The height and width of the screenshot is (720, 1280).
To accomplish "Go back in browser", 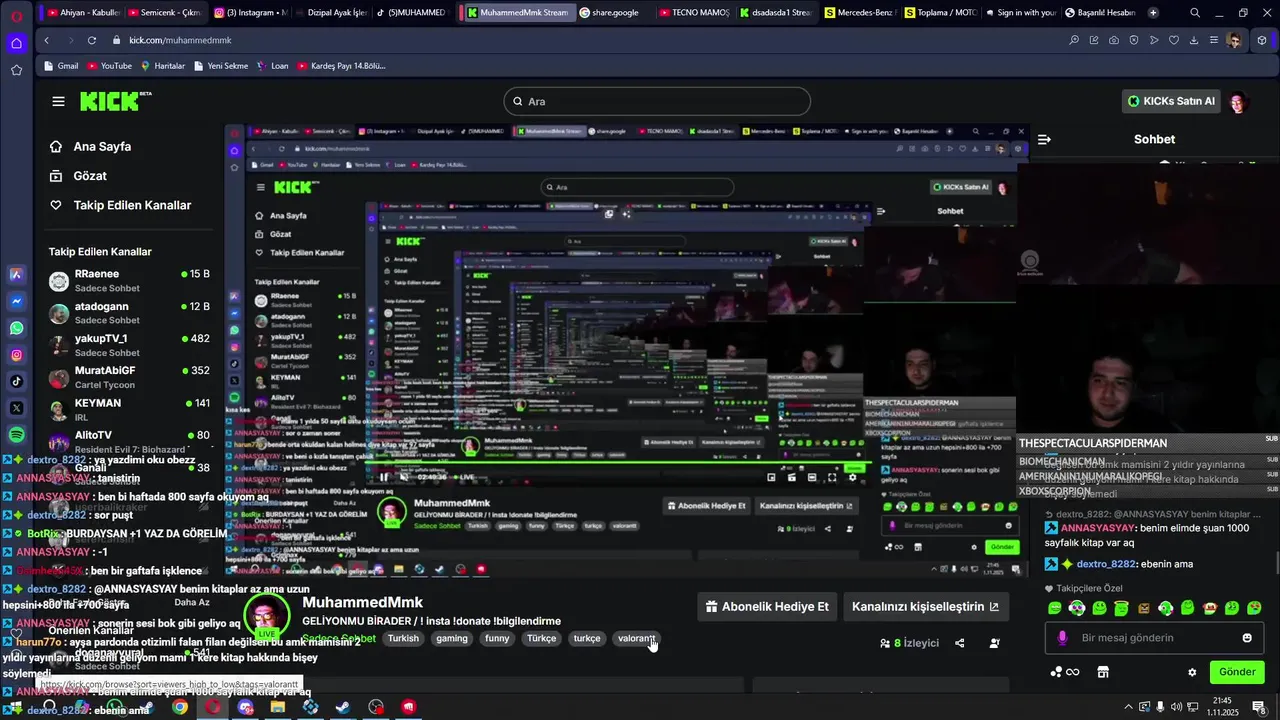I will coord(46,40).
